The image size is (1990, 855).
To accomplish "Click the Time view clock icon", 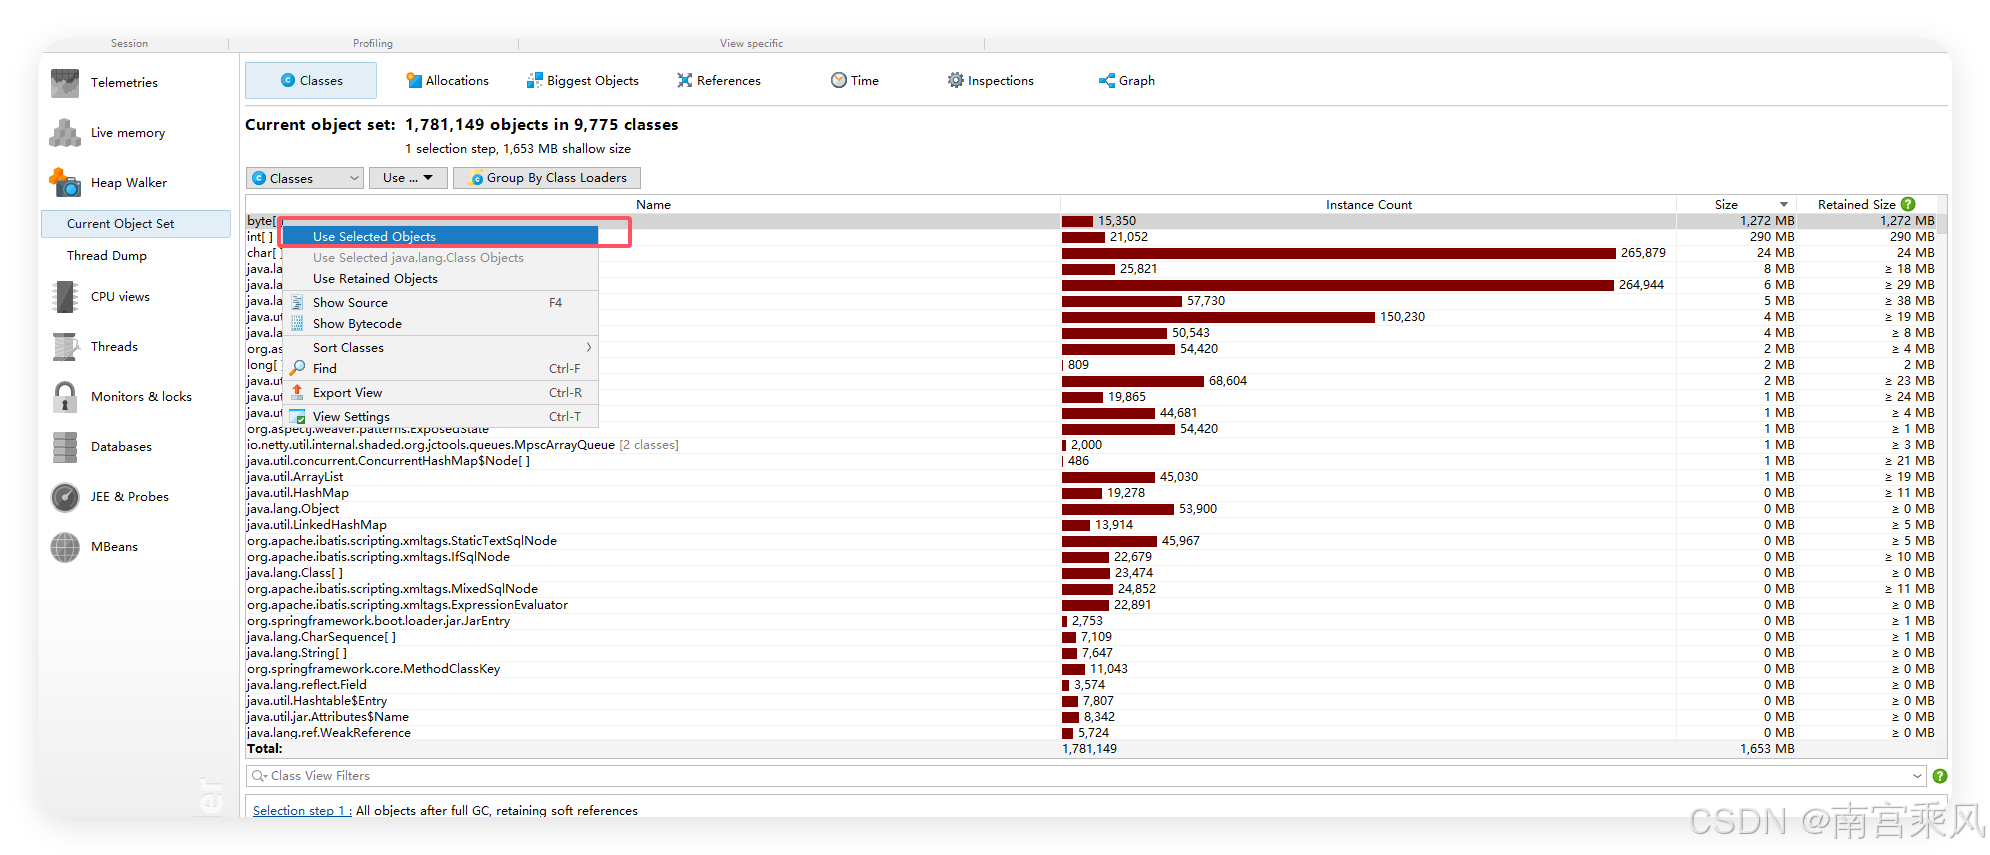I will (x=839, y=80).
